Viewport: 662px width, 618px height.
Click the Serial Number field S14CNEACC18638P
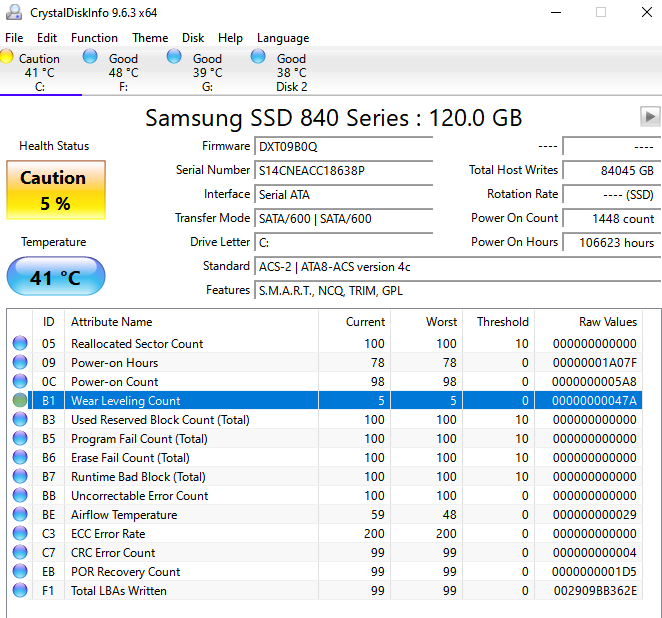click(344, 171)
